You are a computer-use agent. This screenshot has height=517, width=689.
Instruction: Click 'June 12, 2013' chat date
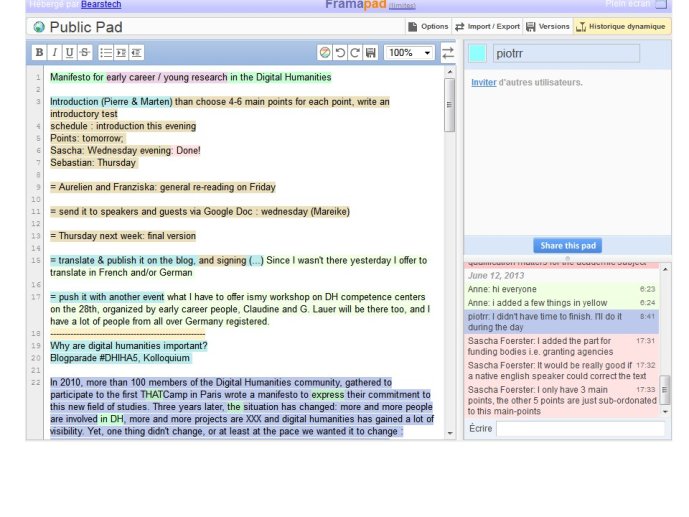pyautogui.click(x=496, y=276)
